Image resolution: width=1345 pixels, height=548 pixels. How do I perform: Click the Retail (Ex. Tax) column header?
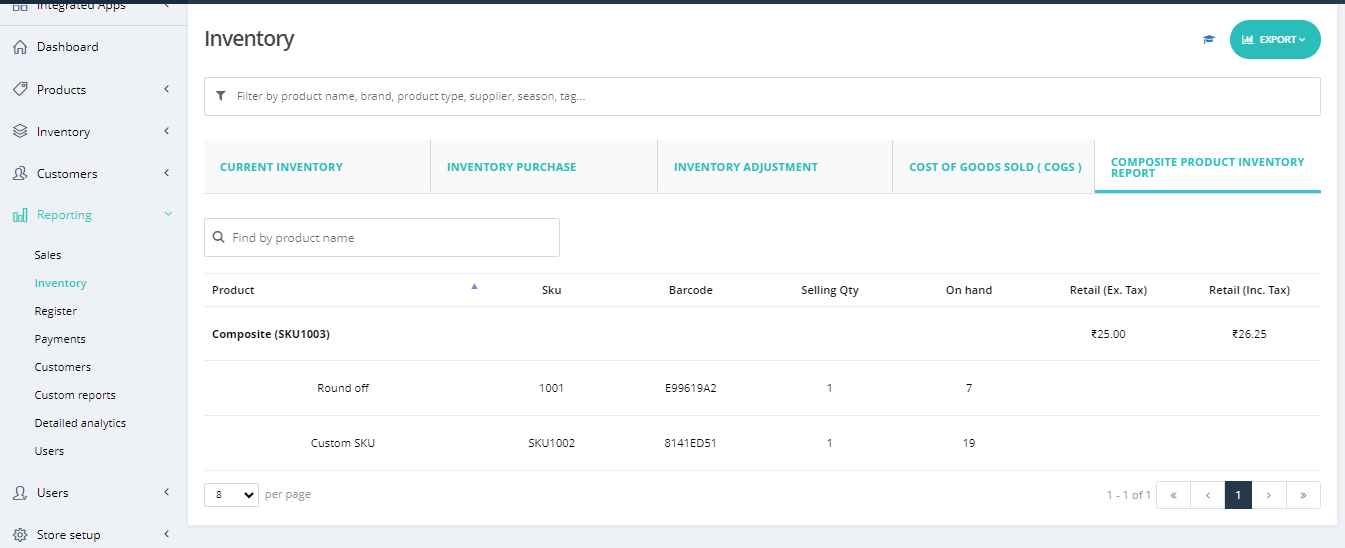coord(1108,290)
